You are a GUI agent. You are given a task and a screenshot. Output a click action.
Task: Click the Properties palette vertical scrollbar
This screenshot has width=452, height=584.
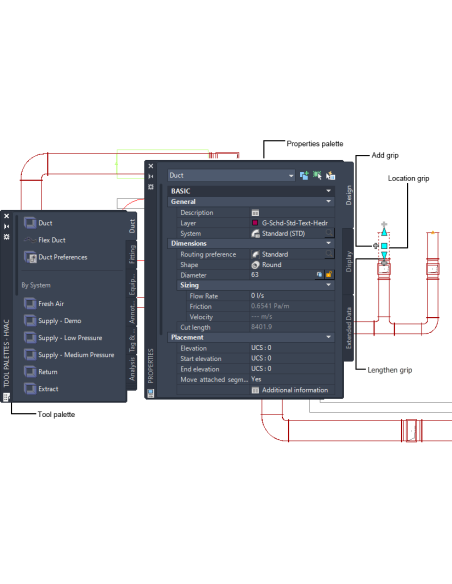[x=161, y=259]
